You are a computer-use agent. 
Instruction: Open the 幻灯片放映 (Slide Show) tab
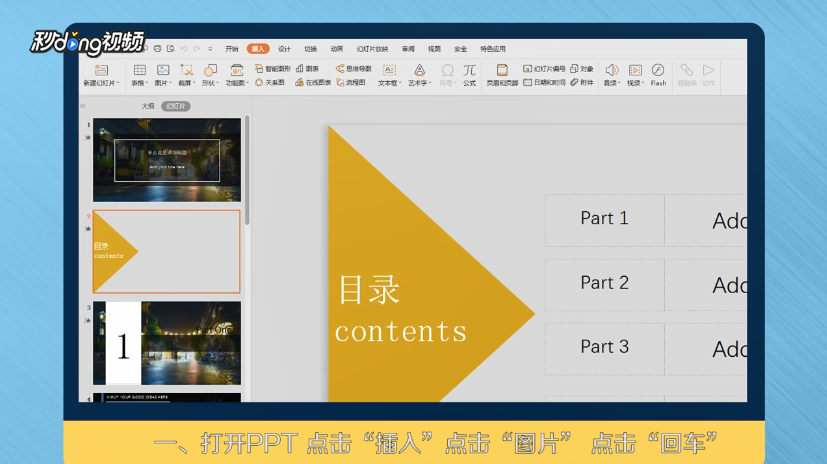[372, 49]
